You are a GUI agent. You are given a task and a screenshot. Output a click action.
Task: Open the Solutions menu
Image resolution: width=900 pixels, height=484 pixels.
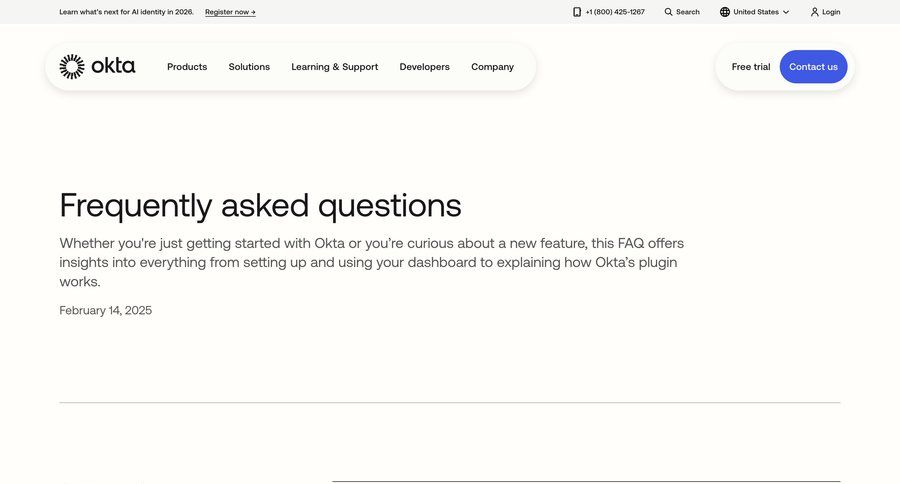(249, 67)
